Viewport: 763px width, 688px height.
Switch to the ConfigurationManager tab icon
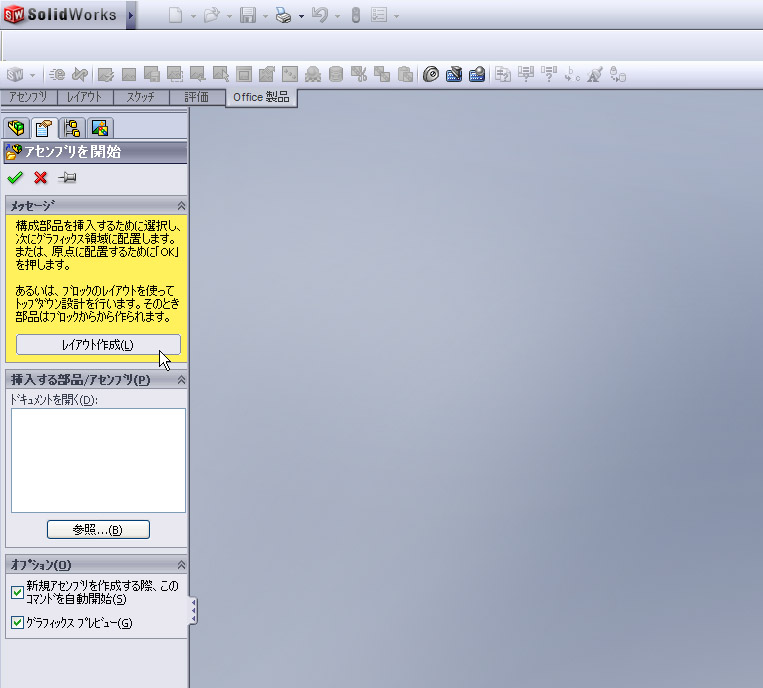[x=72, y=128]
